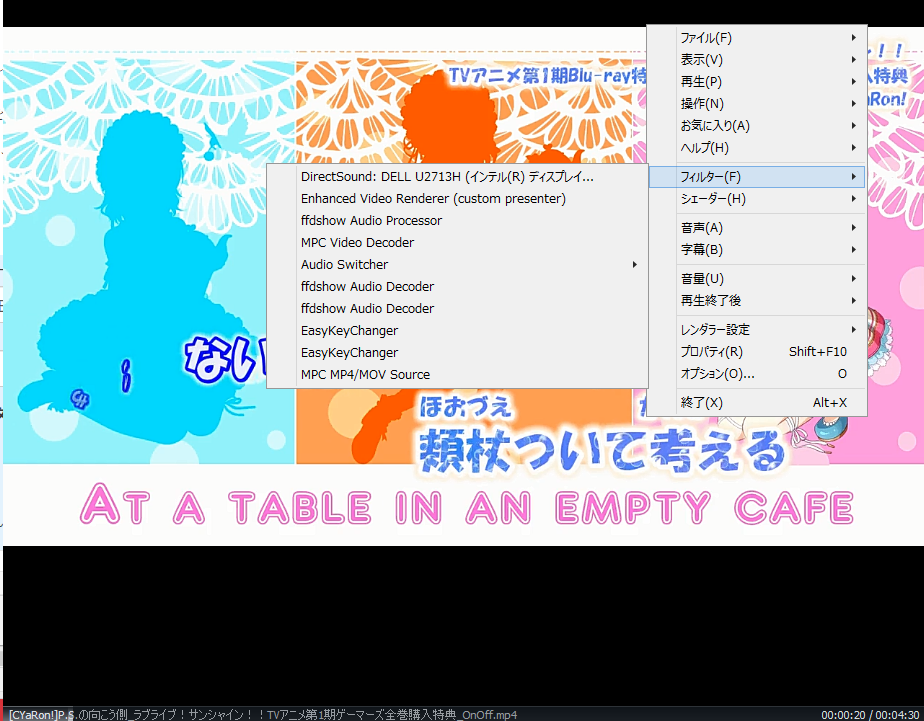Open the 操作(N) submenu
Viewport: 924px width, 721px height.
point(757,104)
